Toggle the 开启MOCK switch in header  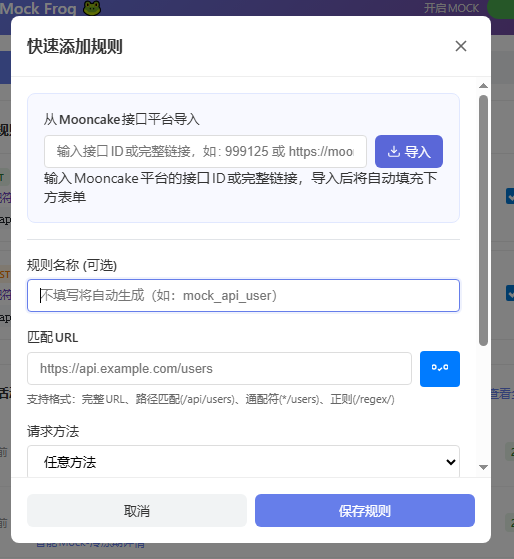click(x=501, y=9)
